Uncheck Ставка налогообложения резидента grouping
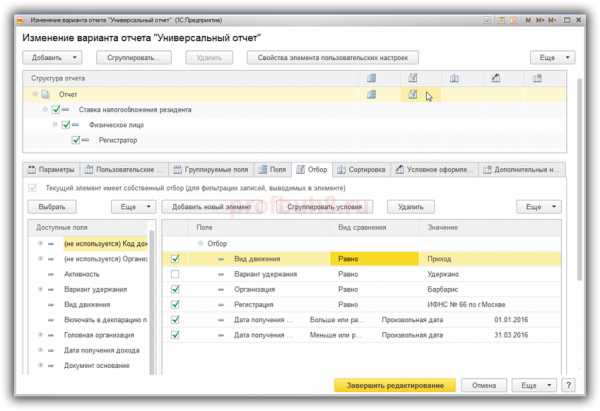The height and width of the screenshot is (411, 600). pos(56,109)
